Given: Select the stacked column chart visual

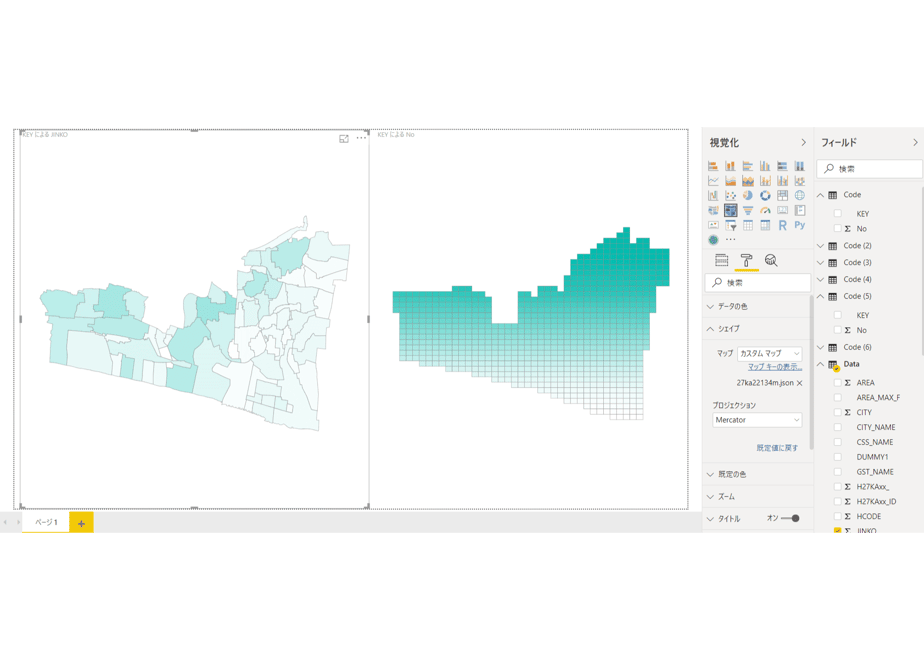Looking at the screenshot, I should tap(730, 166).
